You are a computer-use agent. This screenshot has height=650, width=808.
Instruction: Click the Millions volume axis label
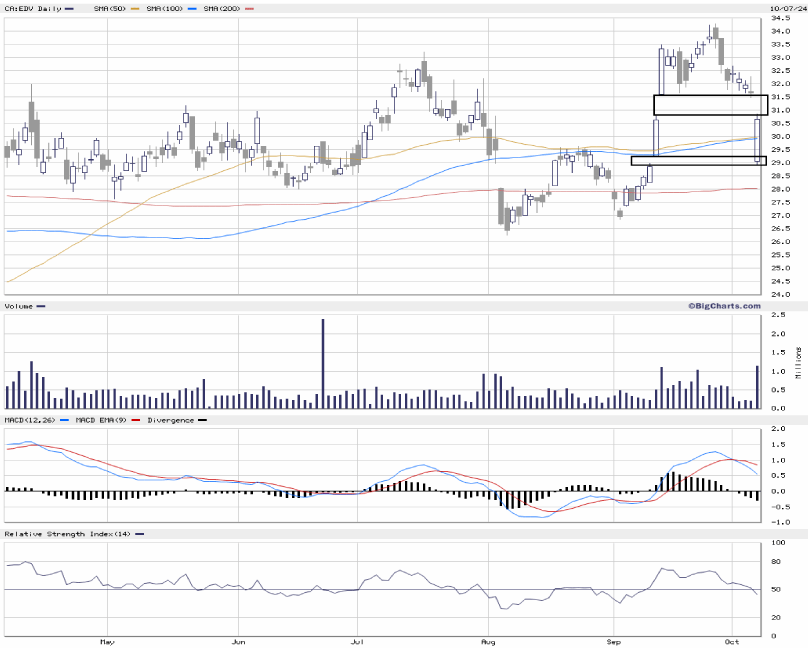pos(798,362)
